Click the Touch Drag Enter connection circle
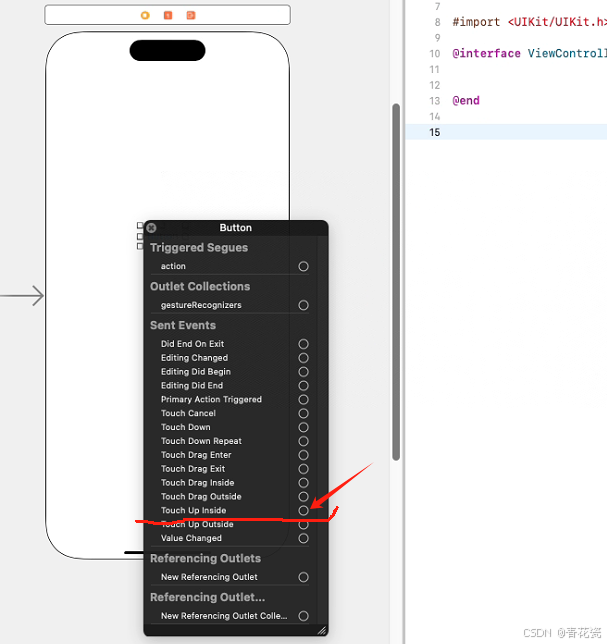This screenshot has height=644, width=607. (x=304, y=455)
